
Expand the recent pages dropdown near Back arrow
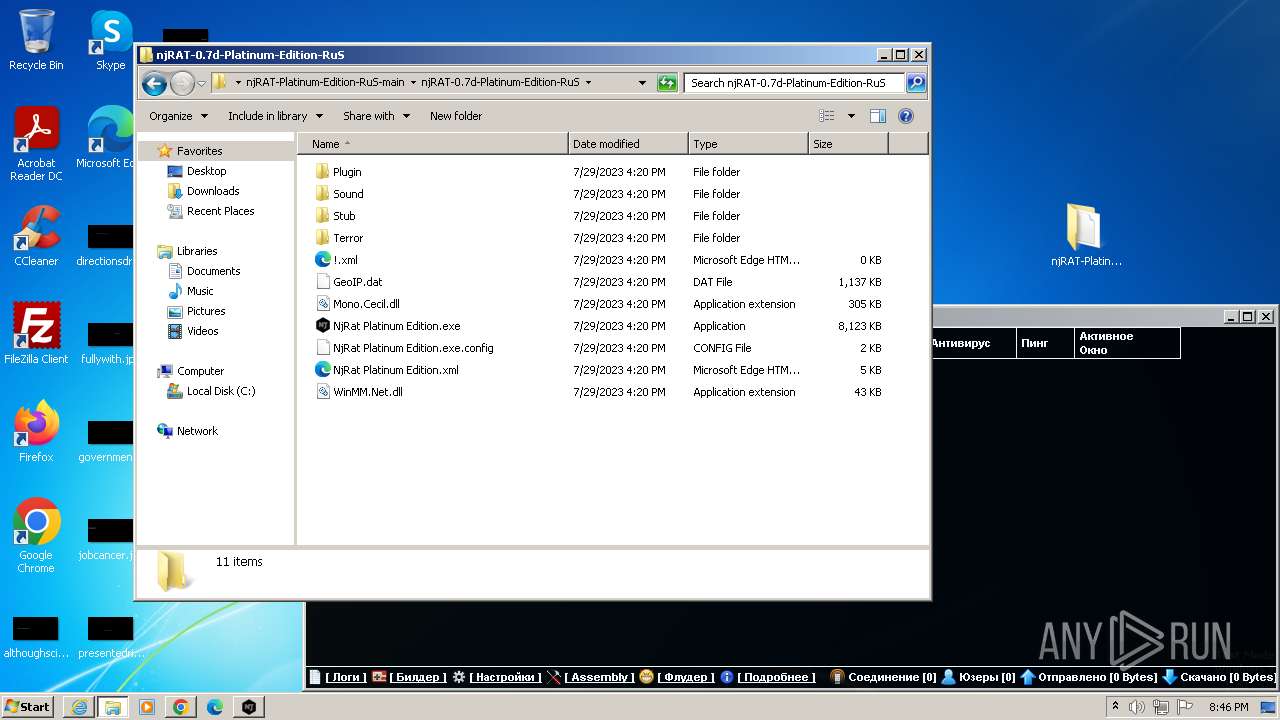pos(201,83)
